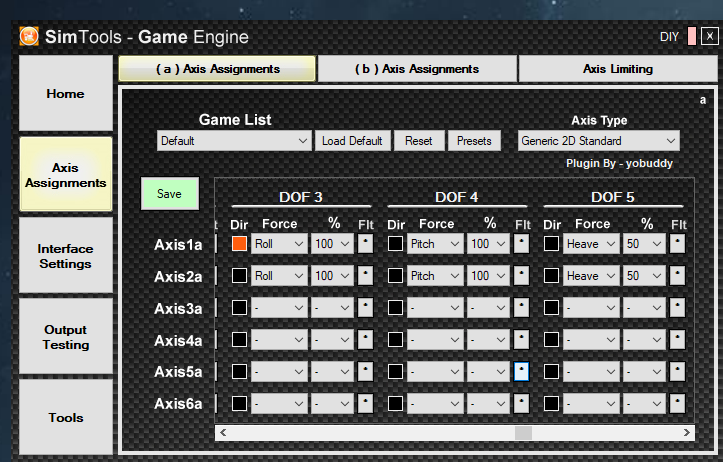This screenshot has height=462, width=723.
Task: Toggle Dir box for Axis2a DOF 3
Action: pos(239,276)
